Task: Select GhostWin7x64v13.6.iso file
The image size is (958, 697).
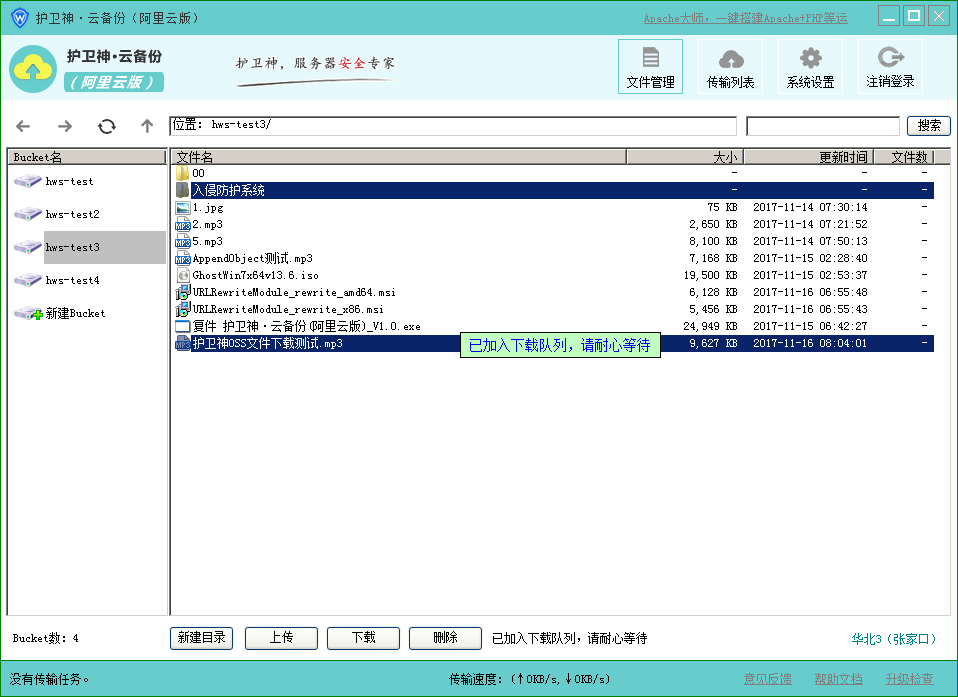Action: (x=553, y=276)
